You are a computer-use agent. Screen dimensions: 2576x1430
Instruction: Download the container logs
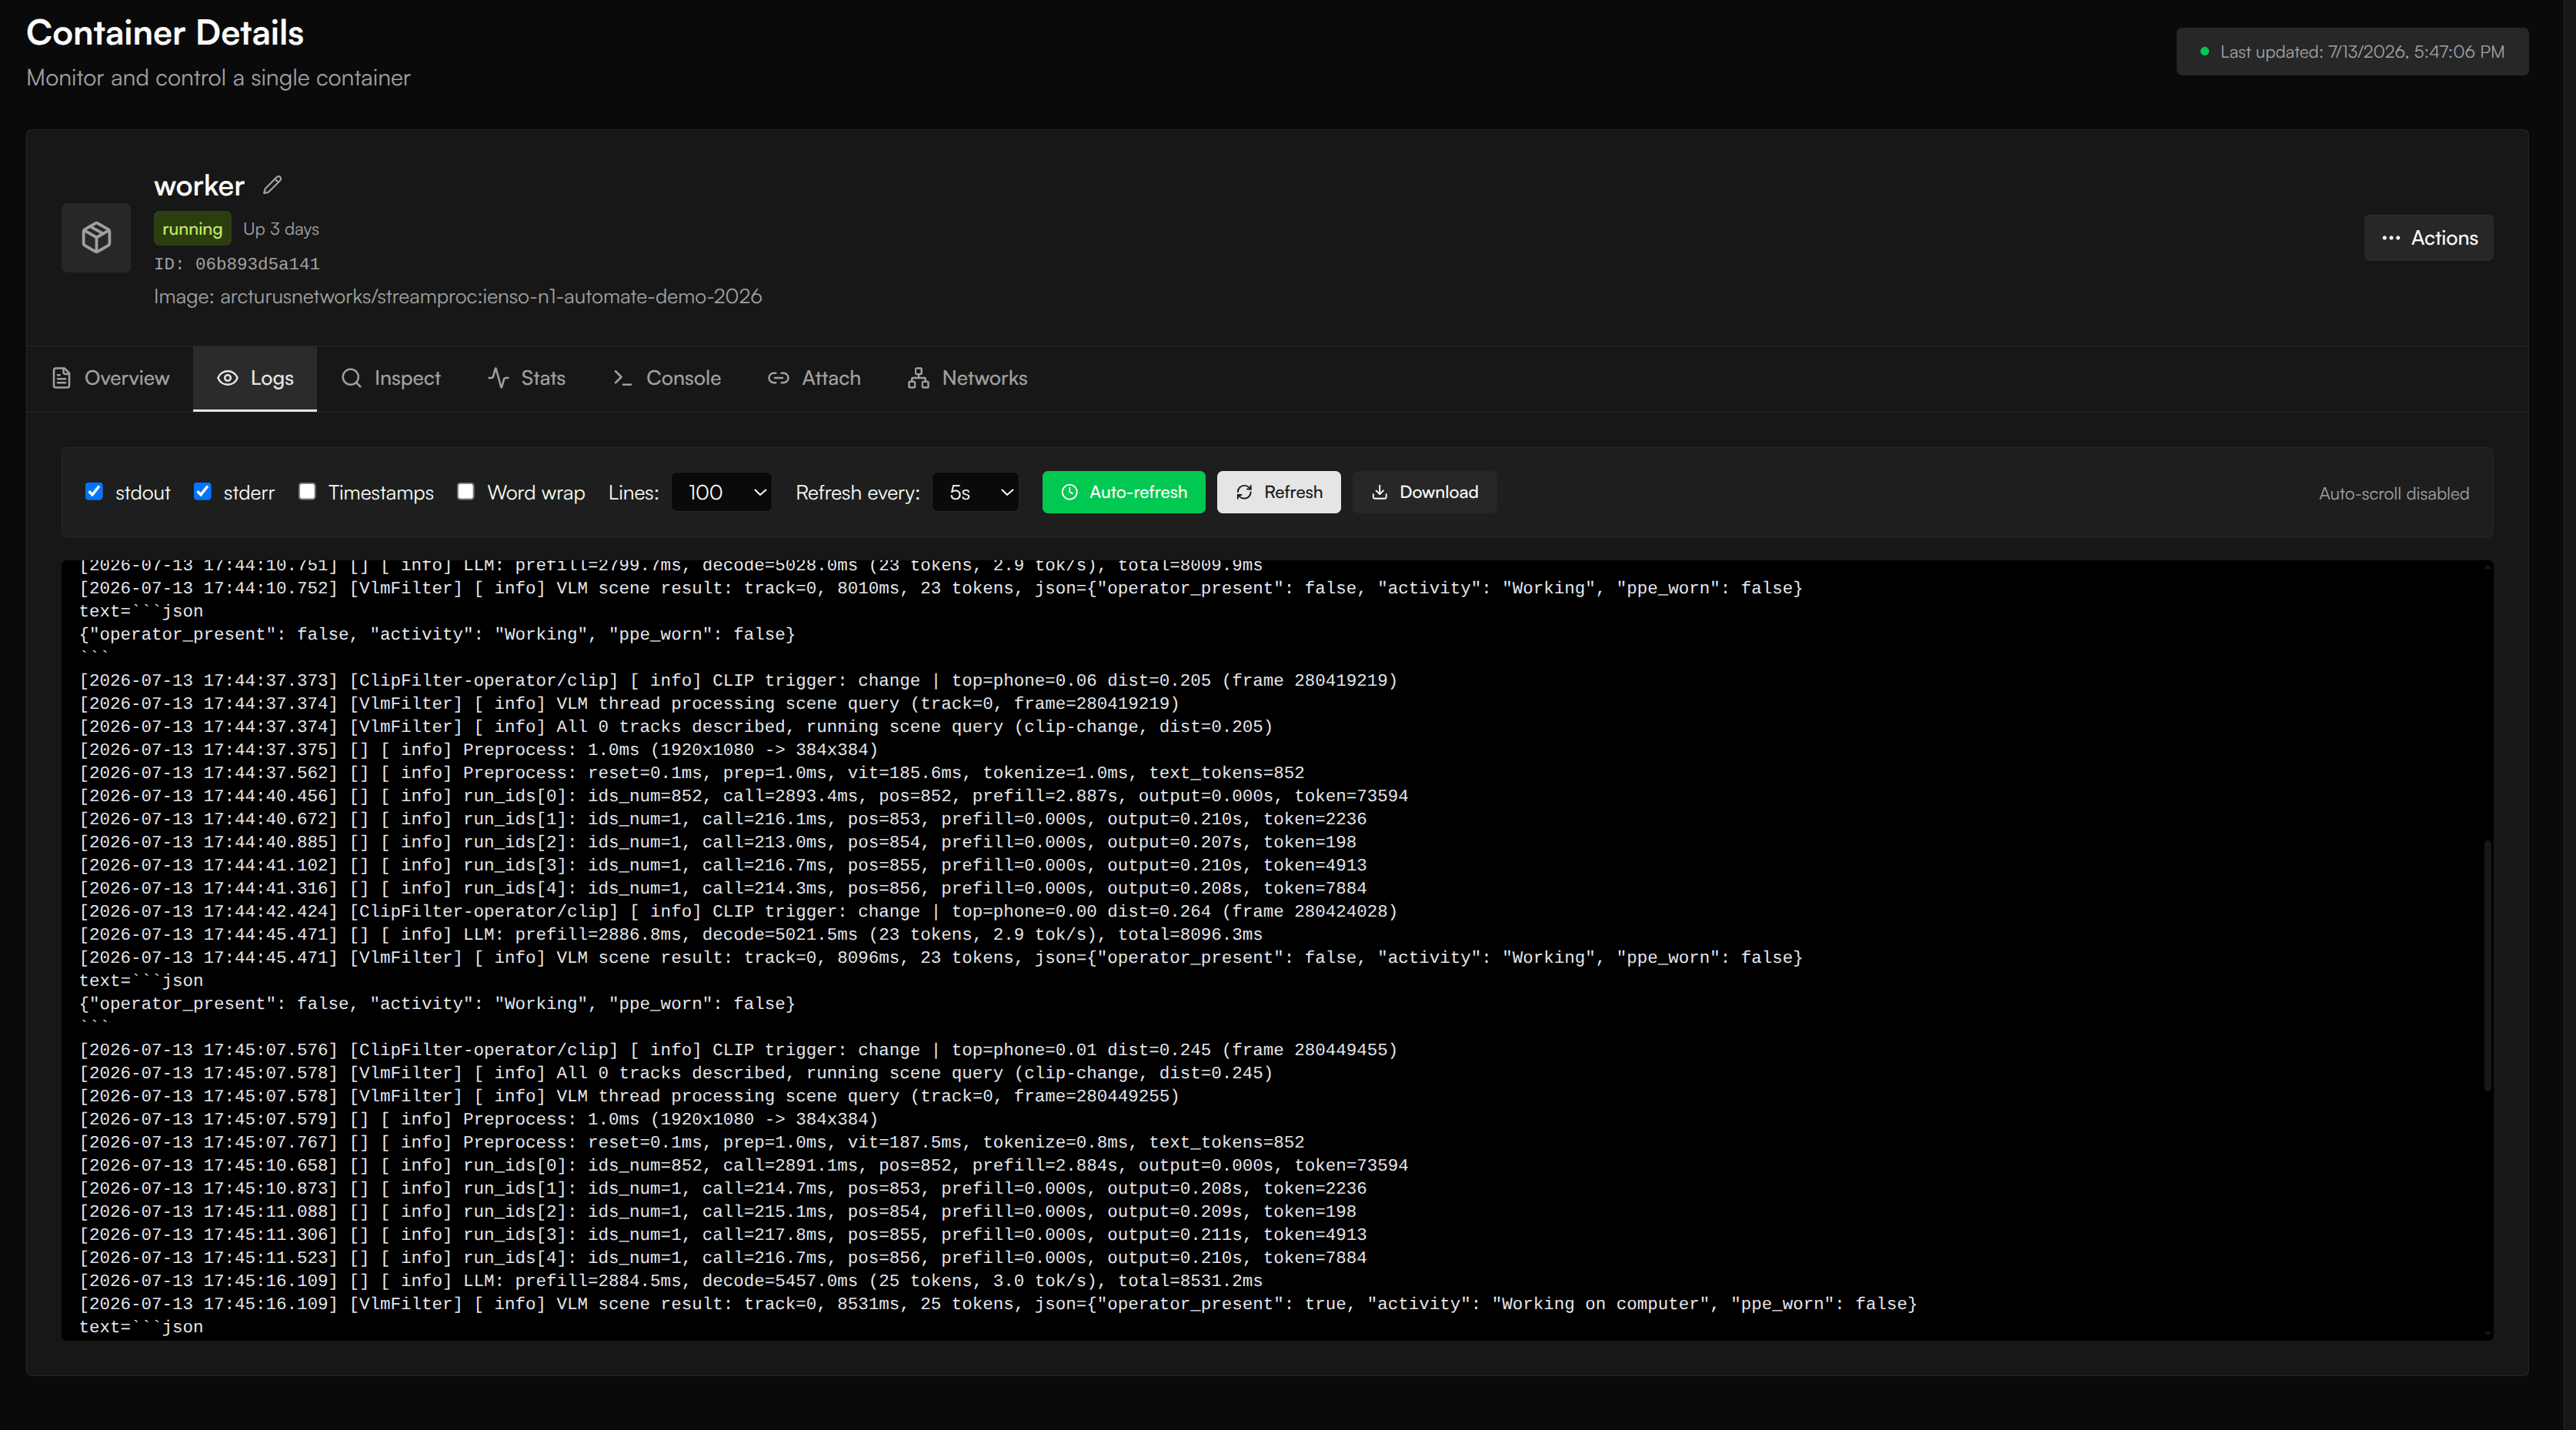(1425, 492)
